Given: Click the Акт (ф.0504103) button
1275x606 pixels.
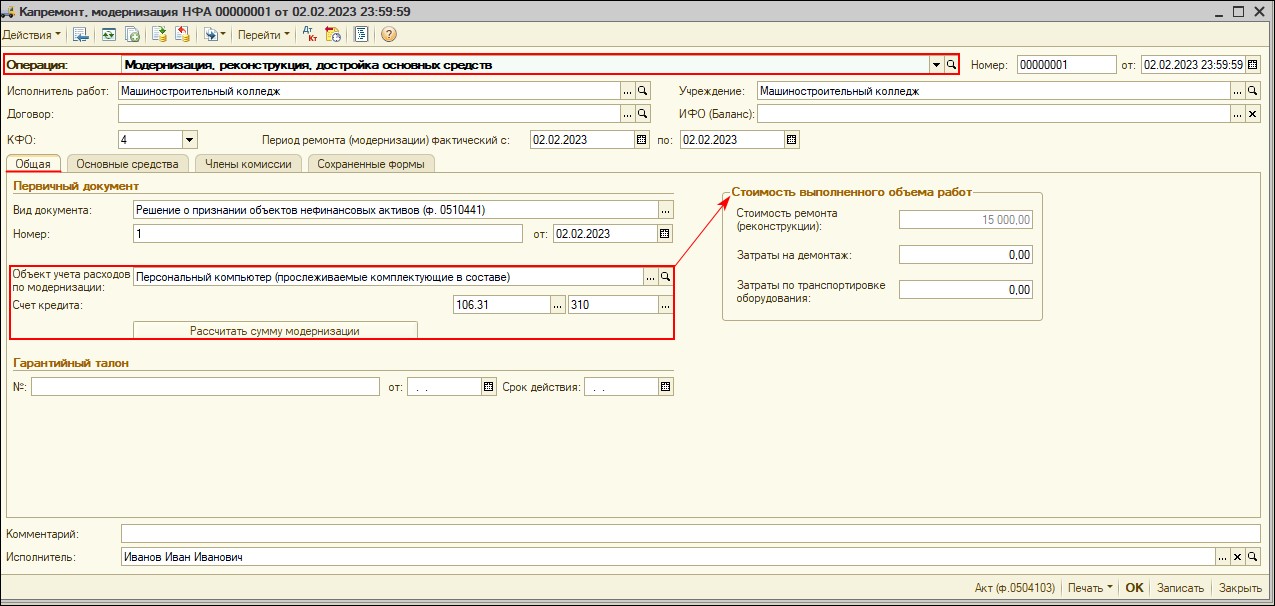Looking at the screenshot, I should point(1015,588).
